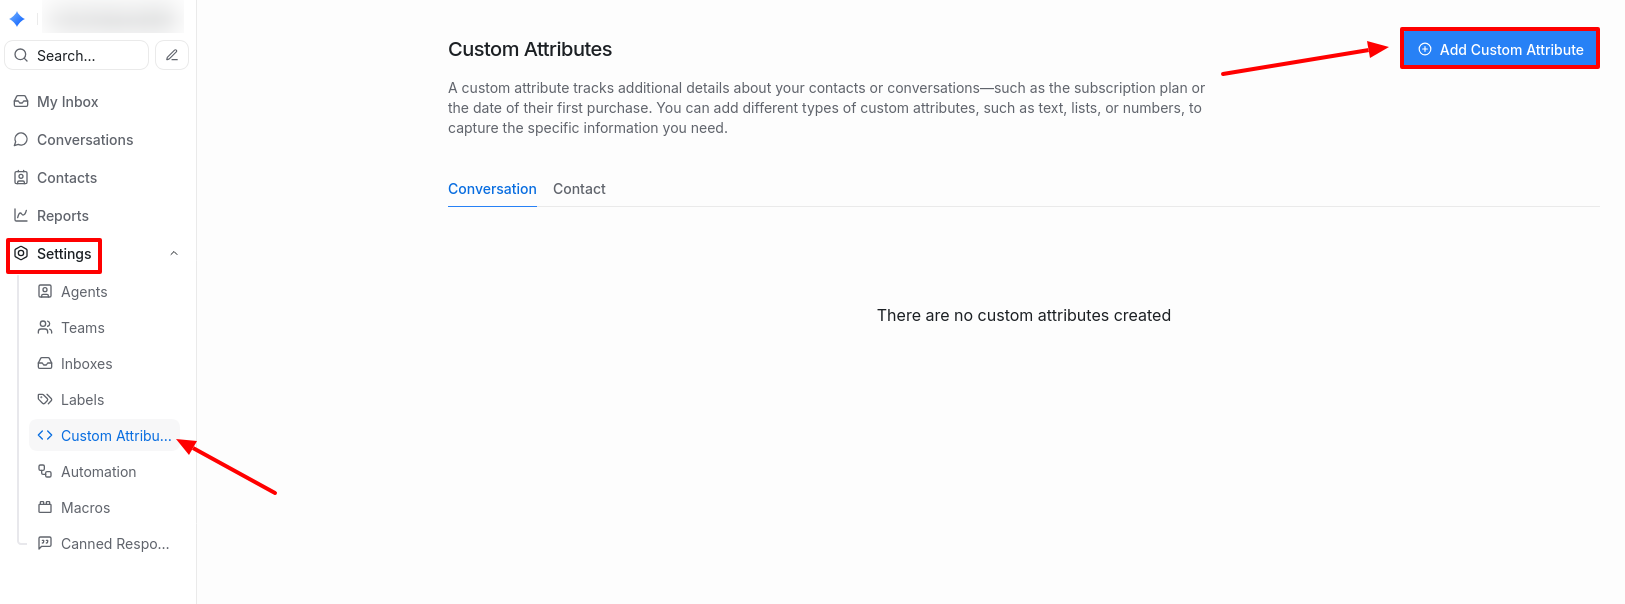Screen dimensions: 1625x604
Task: Click the Search input field
Action: tap(80, 56)
